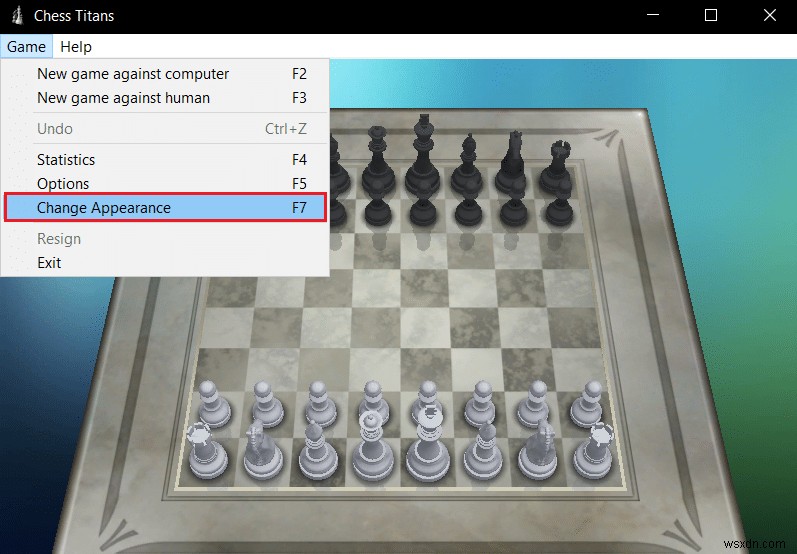This screenshot has height=554, width=797.
Task: Click black pawn in front of black queen
Action: pos(378,204)
